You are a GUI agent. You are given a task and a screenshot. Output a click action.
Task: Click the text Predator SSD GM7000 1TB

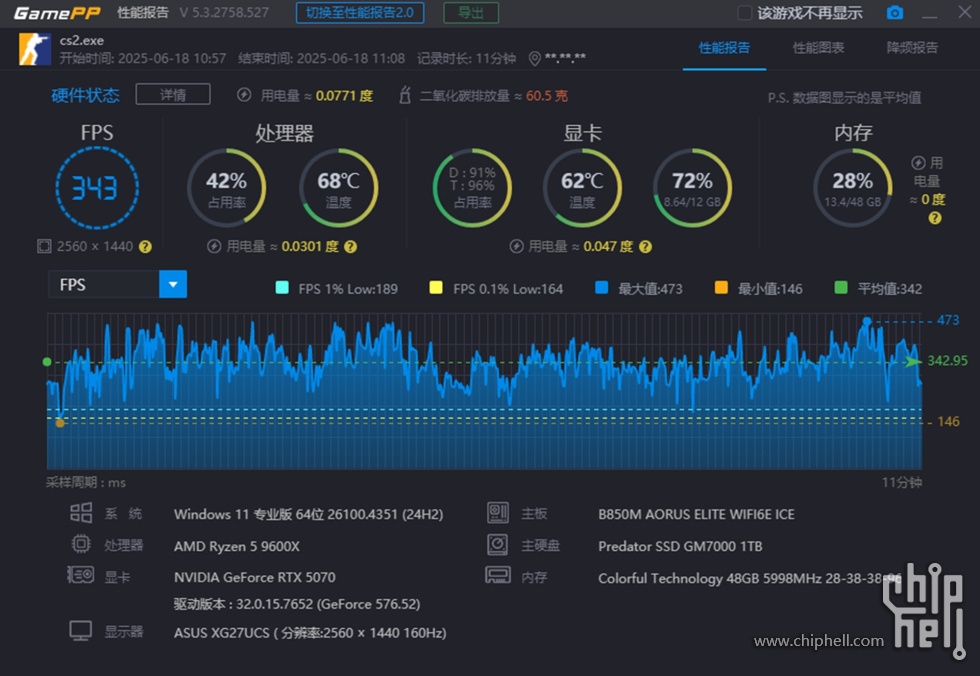[680, 546]
